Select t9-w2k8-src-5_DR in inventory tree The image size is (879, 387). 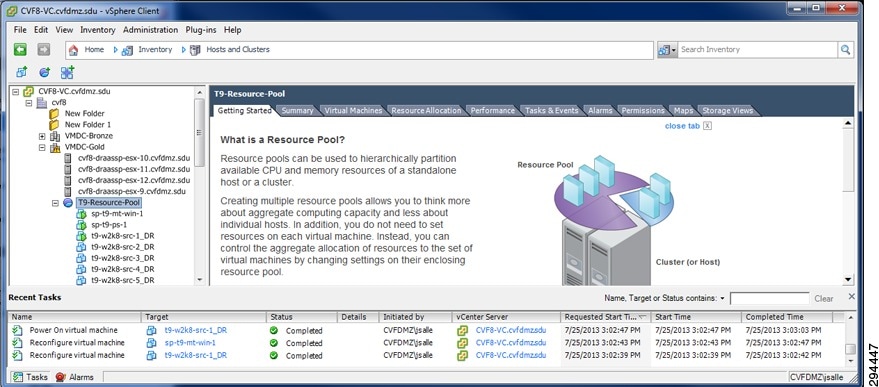click(x=122, y=280)
